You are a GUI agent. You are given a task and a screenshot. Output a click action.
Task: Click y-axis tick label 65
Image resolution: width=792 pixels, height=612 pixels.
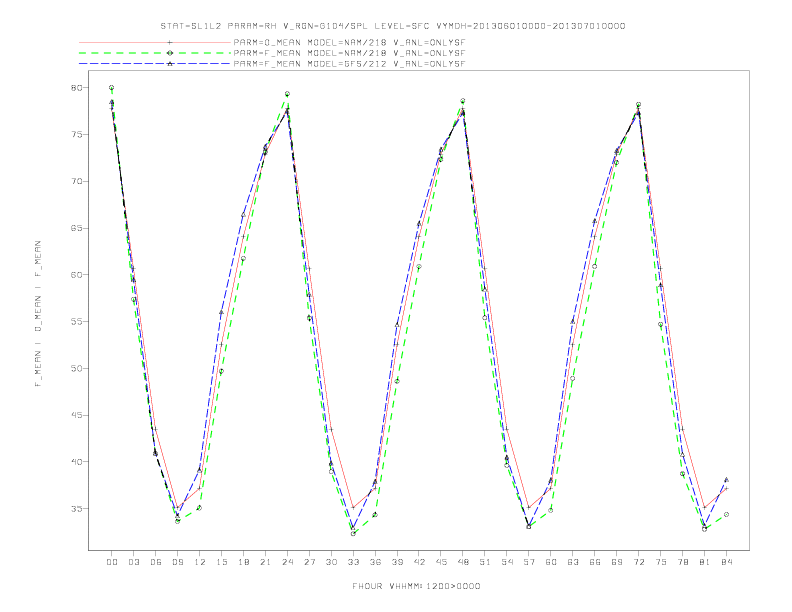tap(76, 228)
